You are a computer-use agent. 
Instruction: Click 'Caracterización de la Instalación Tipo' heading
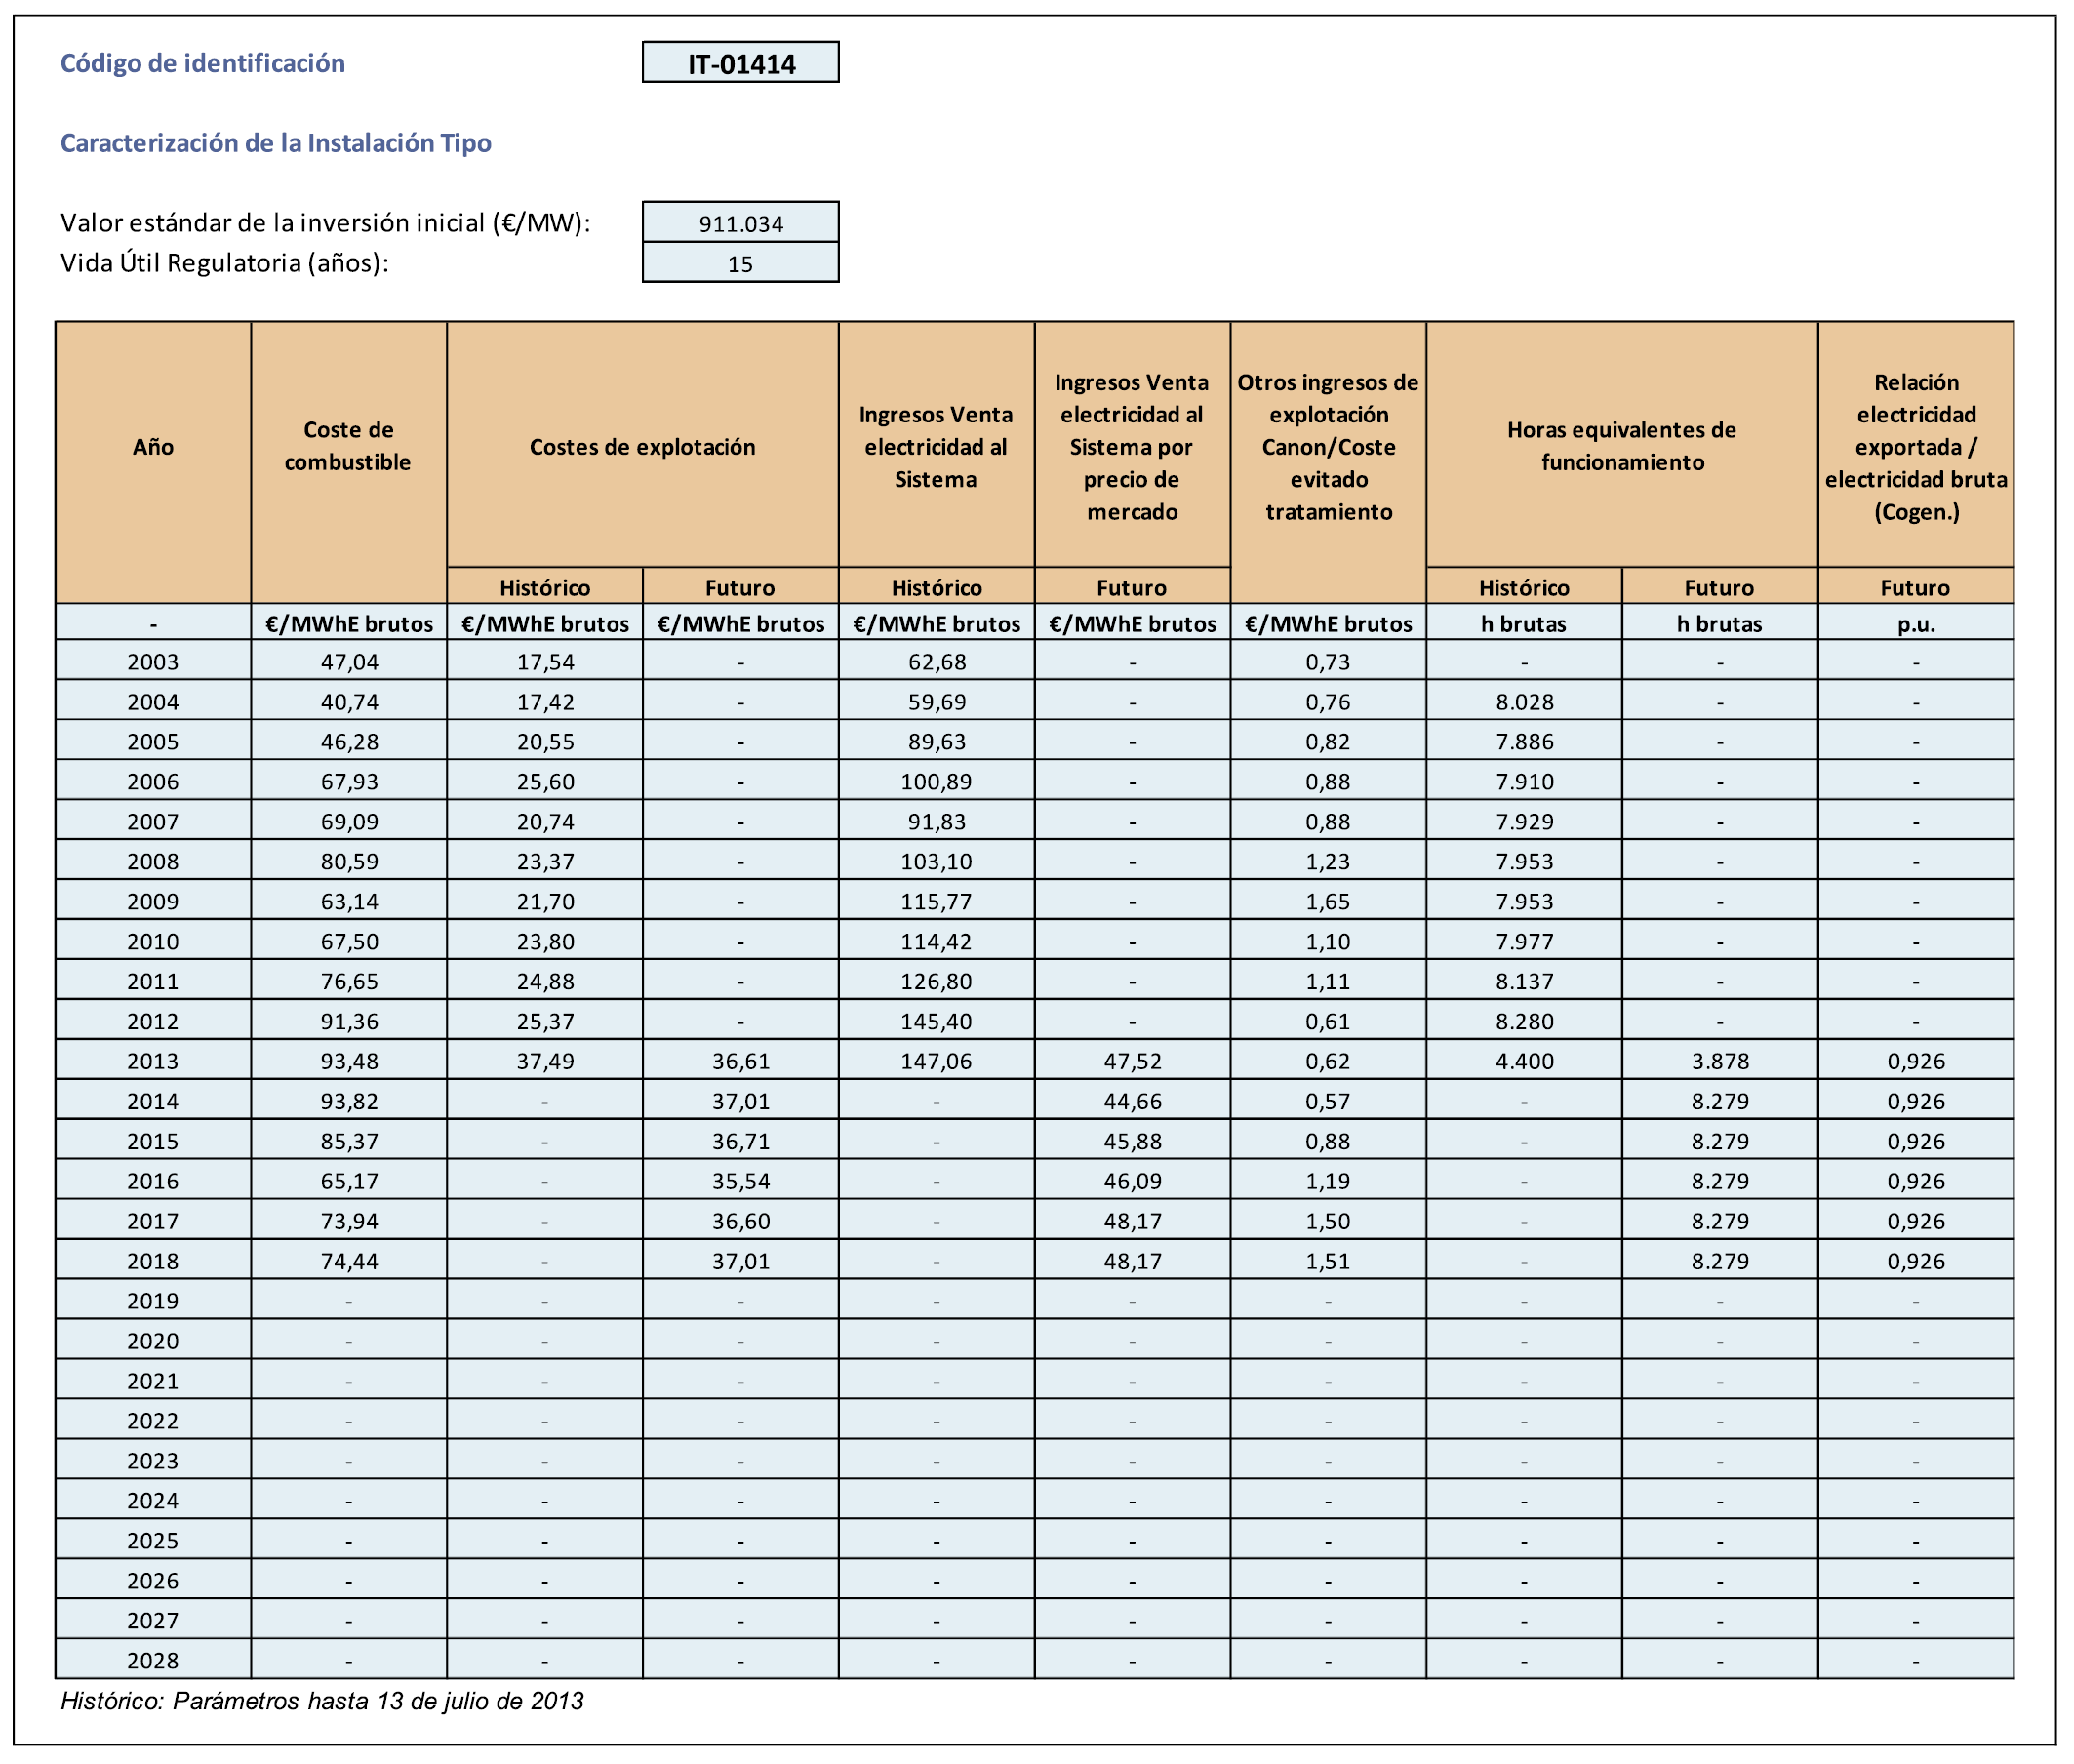tap(276, 143)
